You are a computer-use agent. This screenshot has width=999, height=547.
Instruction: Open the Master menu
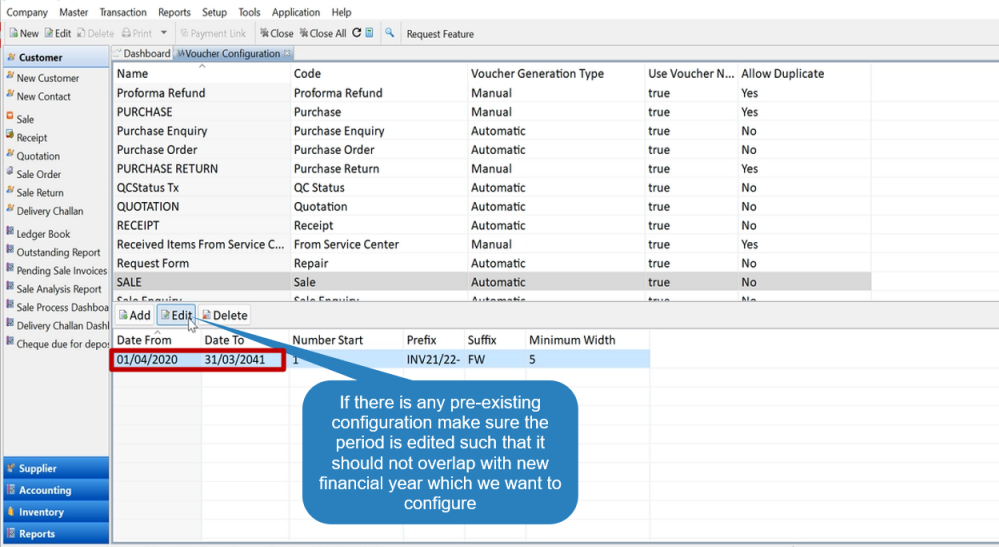(x=73, y=12)
